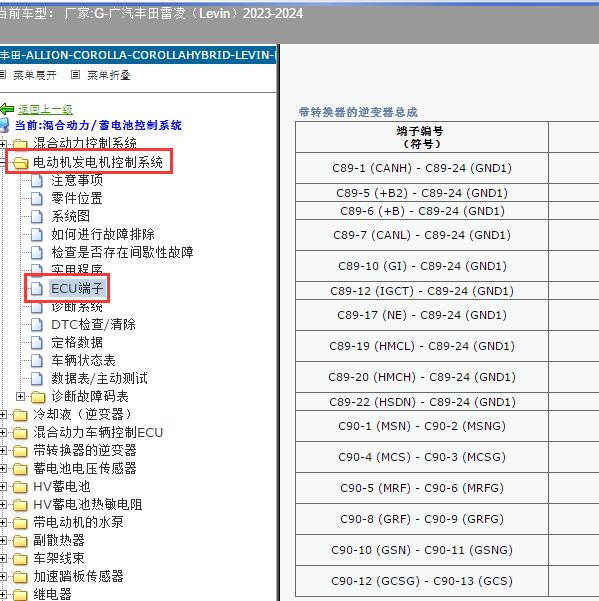Open the 加速踏板传感器 tree node
Screen dimensions: 599x601
78,576
